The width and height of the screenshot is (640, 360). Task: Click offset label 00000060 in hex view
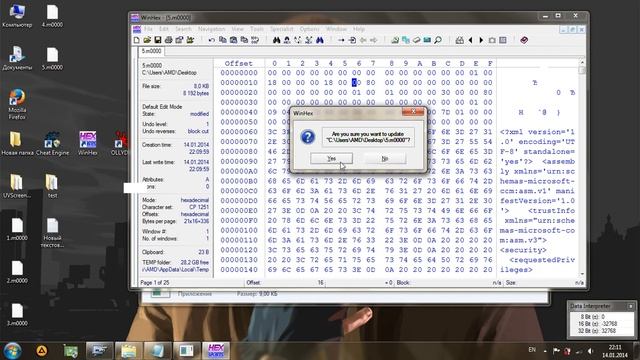click(239, 132)
